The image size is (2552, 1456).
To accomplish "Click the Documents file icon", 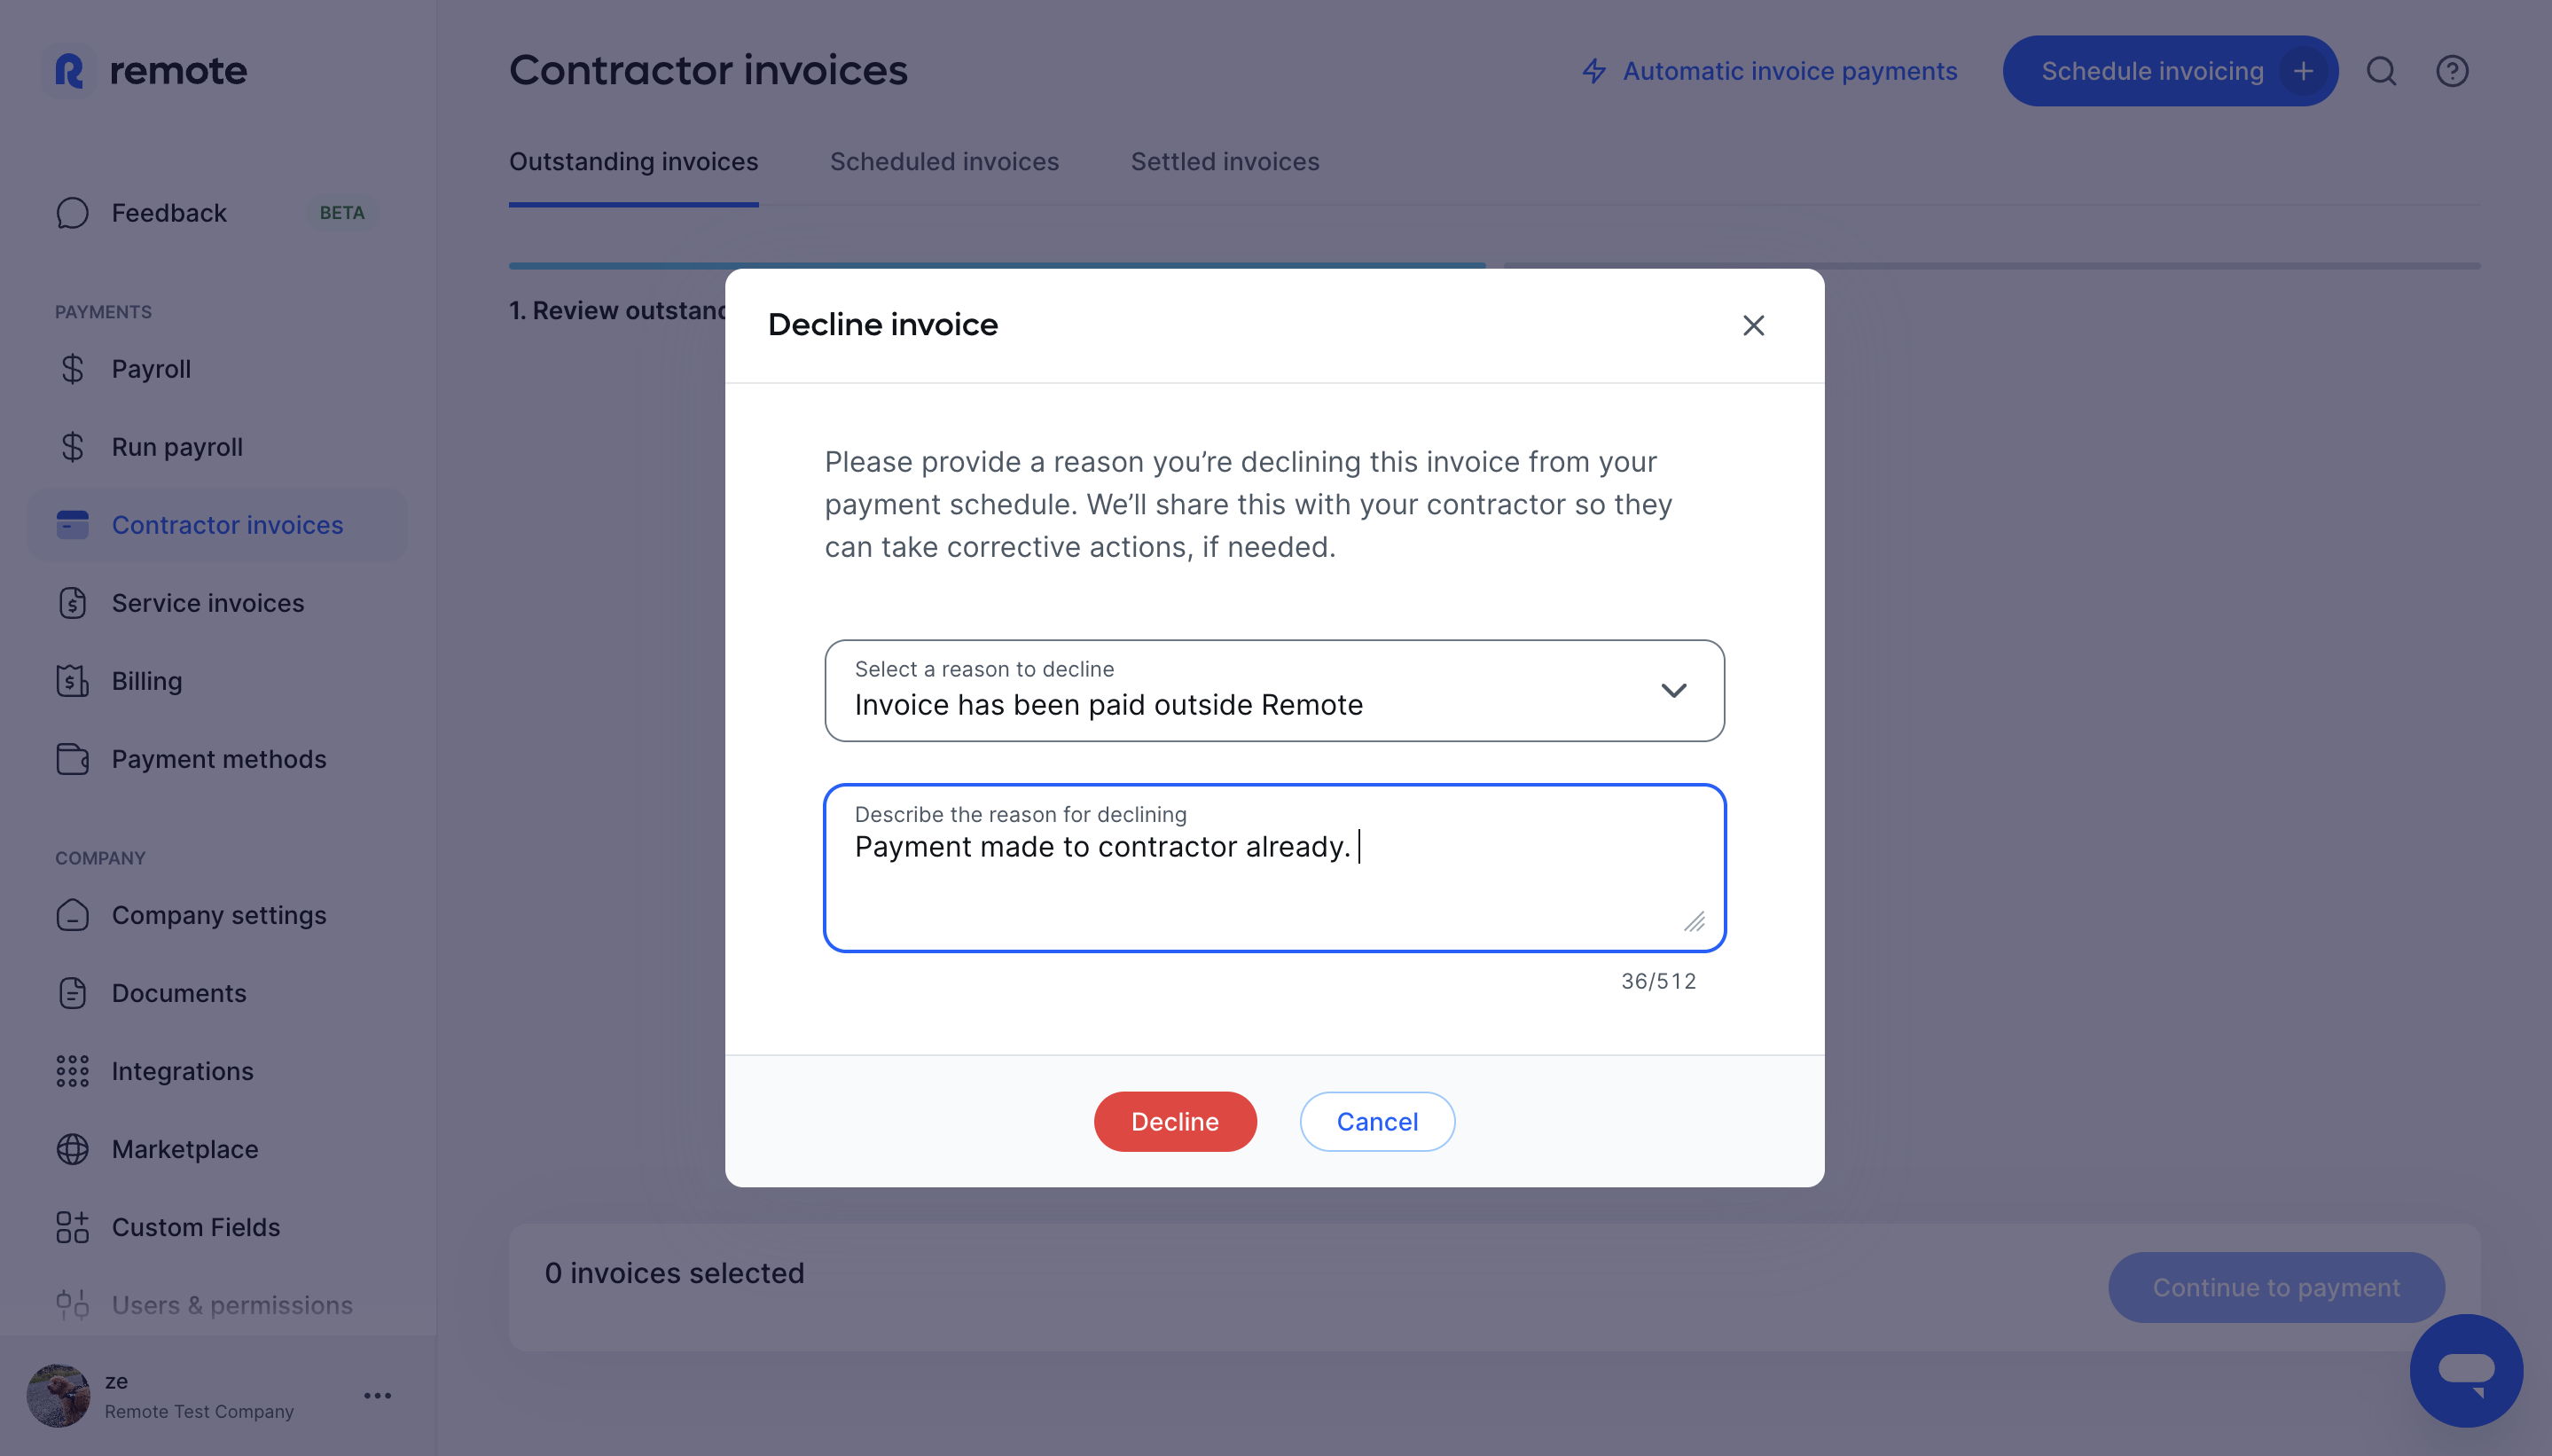I will 72,993.
